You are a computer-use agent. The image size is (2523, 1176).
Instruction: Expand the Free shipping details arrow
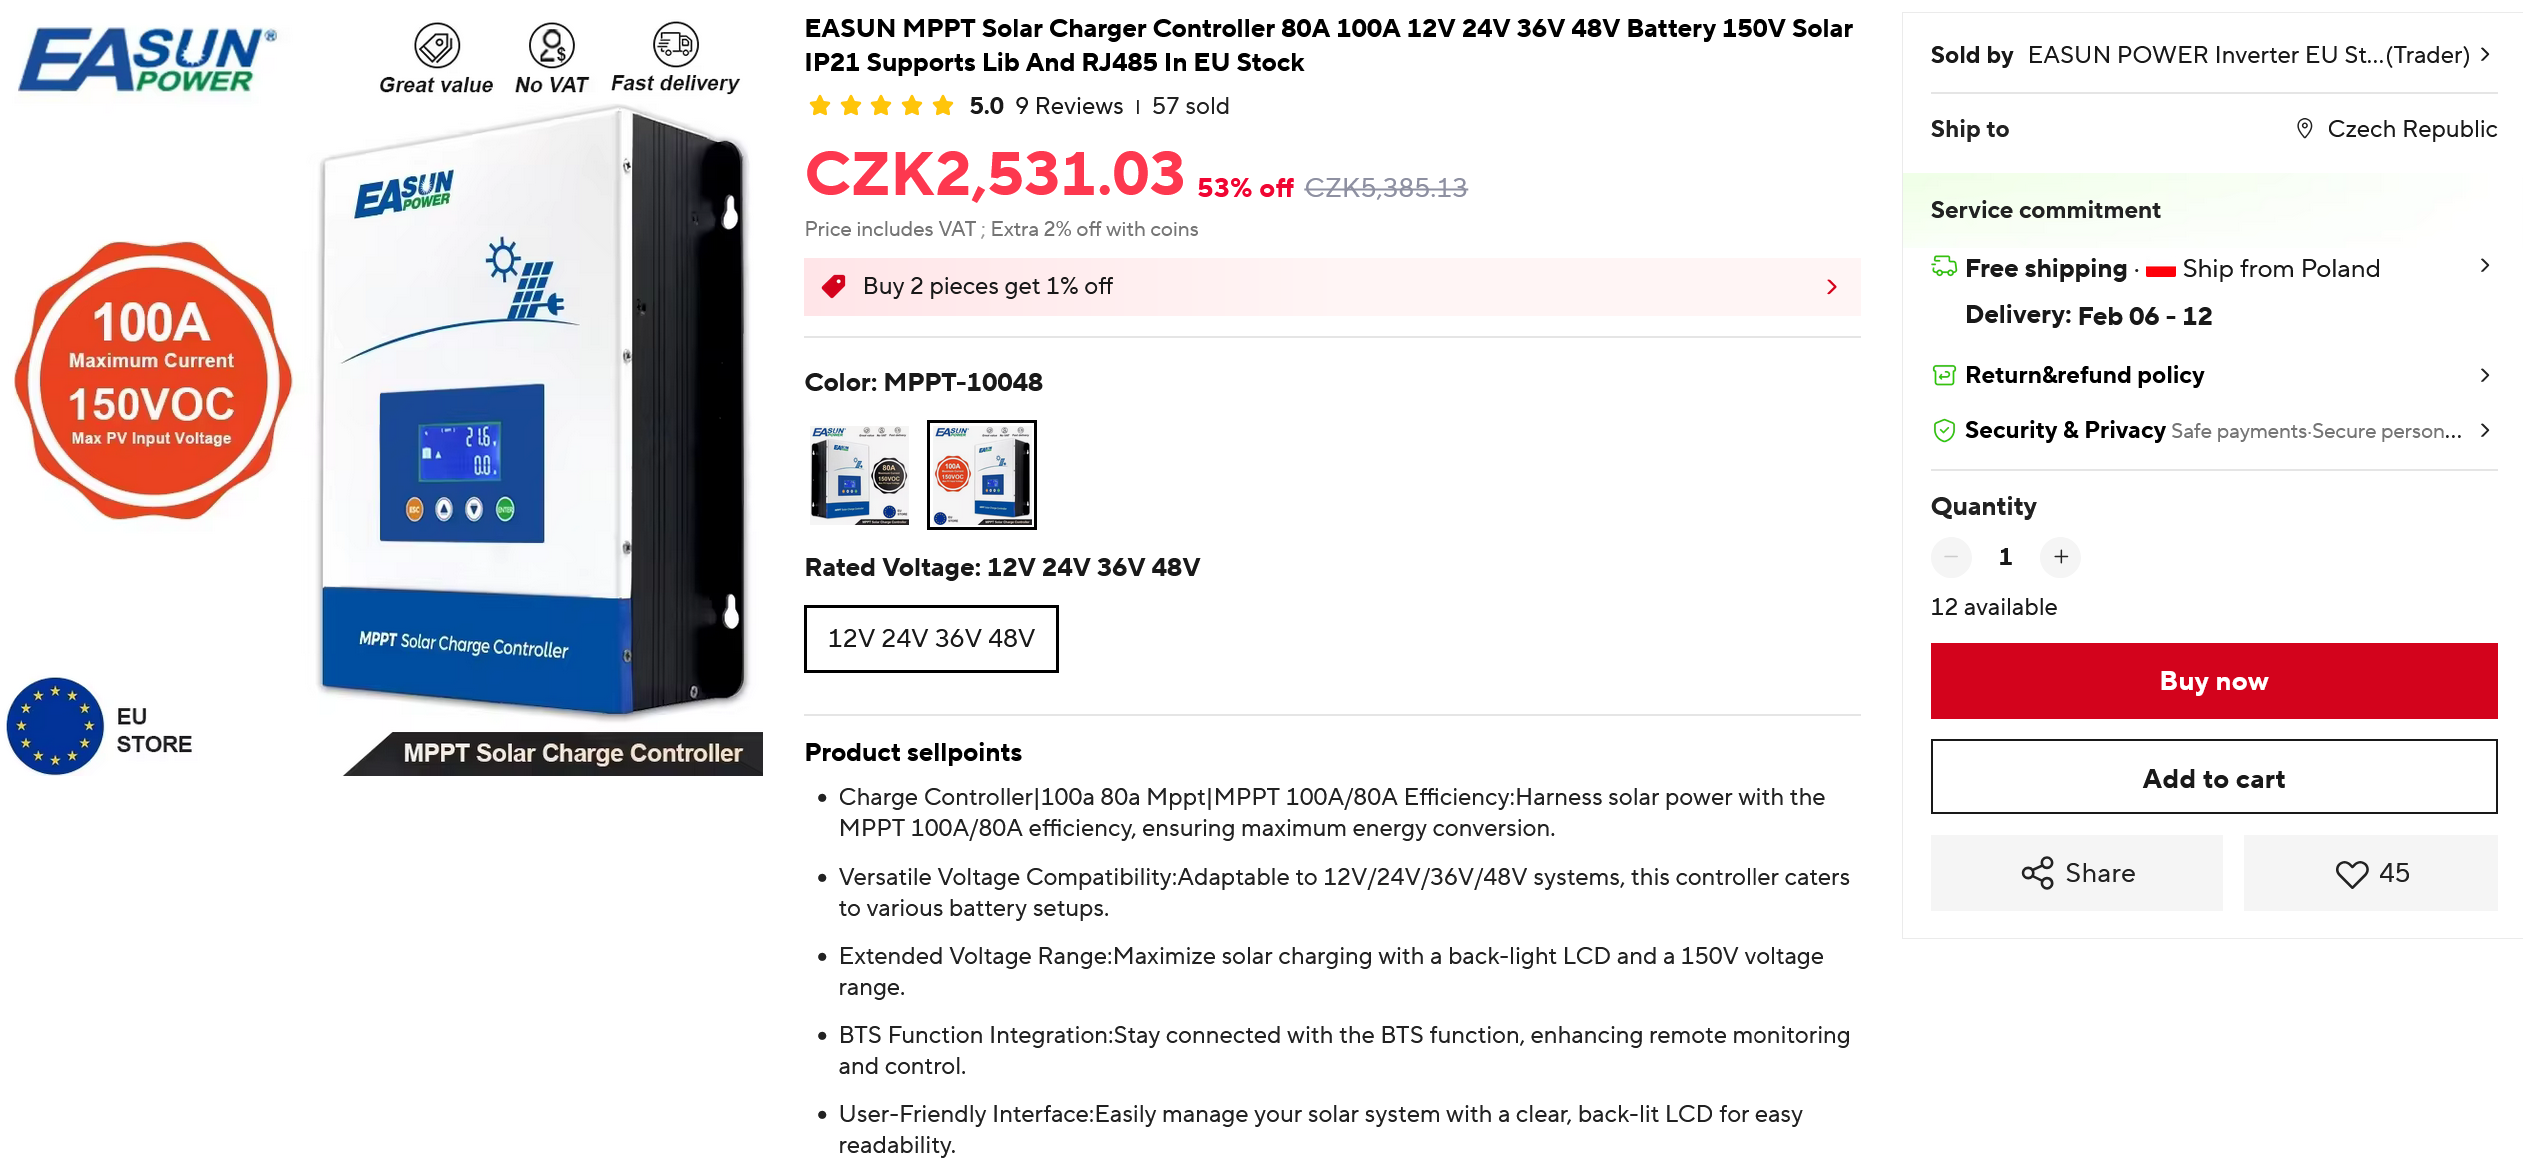pyautogui.click(x=2484, y=265)
